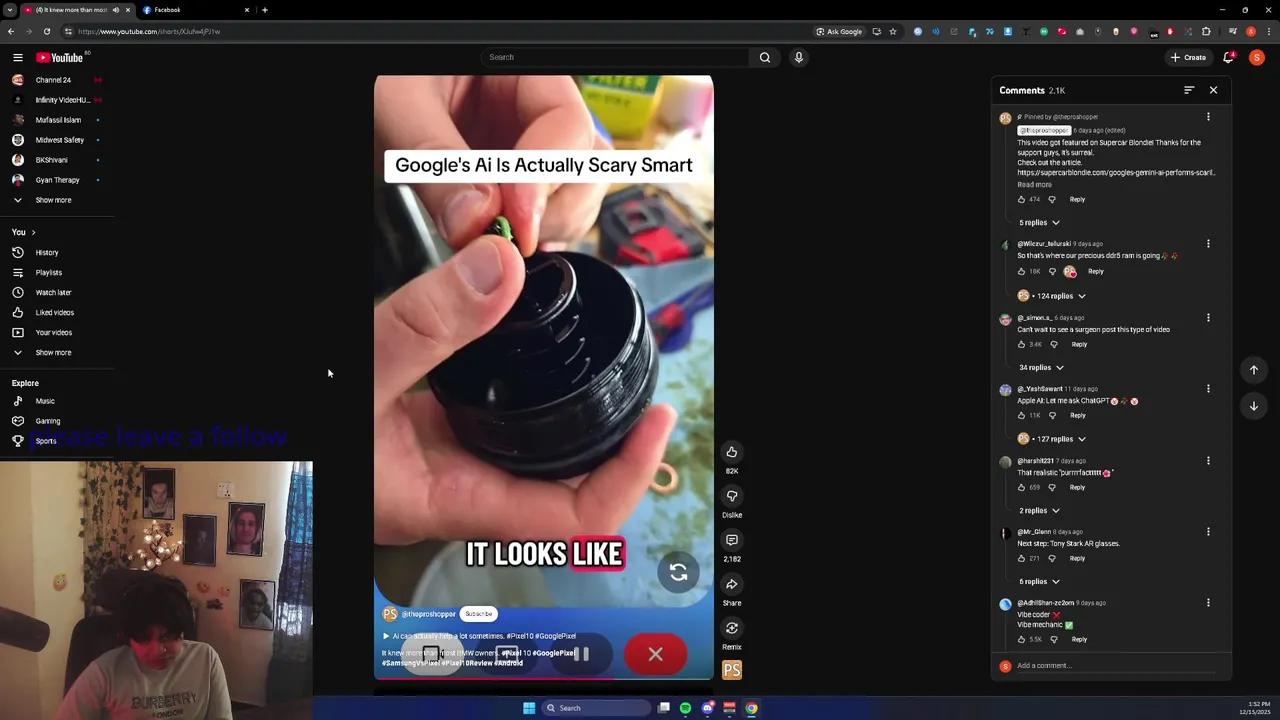Expand 5 replies on pinned comment
1280x720 pixels.
click(1038, 223)
